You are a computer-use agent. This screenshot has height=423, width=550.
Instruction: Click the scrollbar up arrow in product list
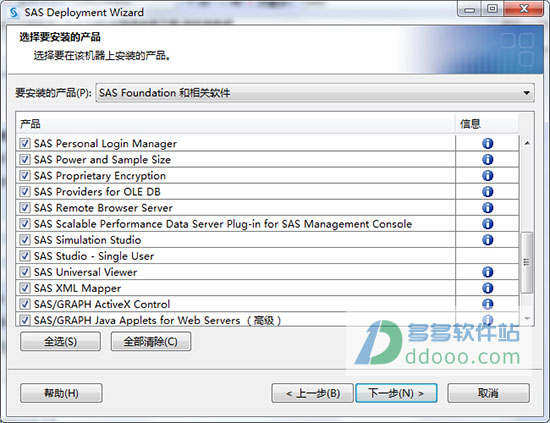527,143
